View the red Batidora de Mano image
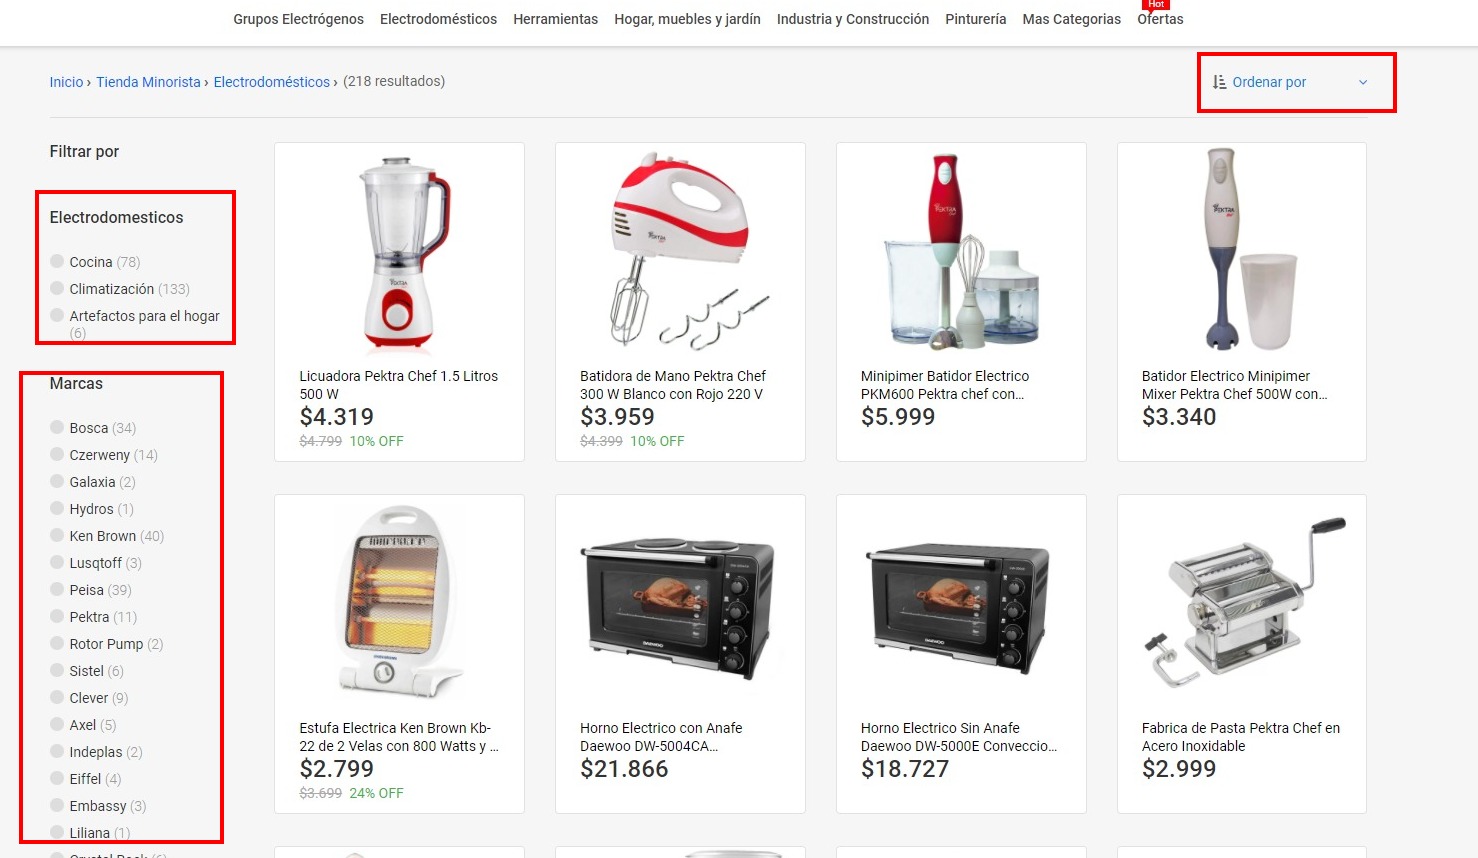This screenshot has height=858, width=1478. (681, 252)
